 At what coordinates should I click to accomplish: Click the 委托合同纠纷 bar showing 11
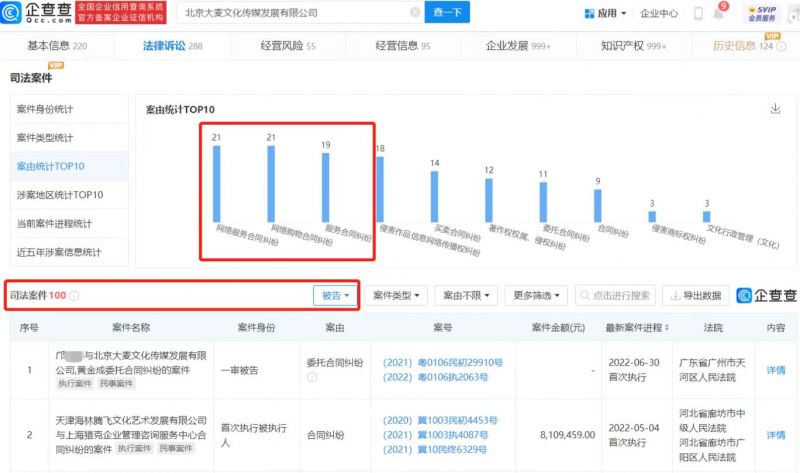point(543,202)
